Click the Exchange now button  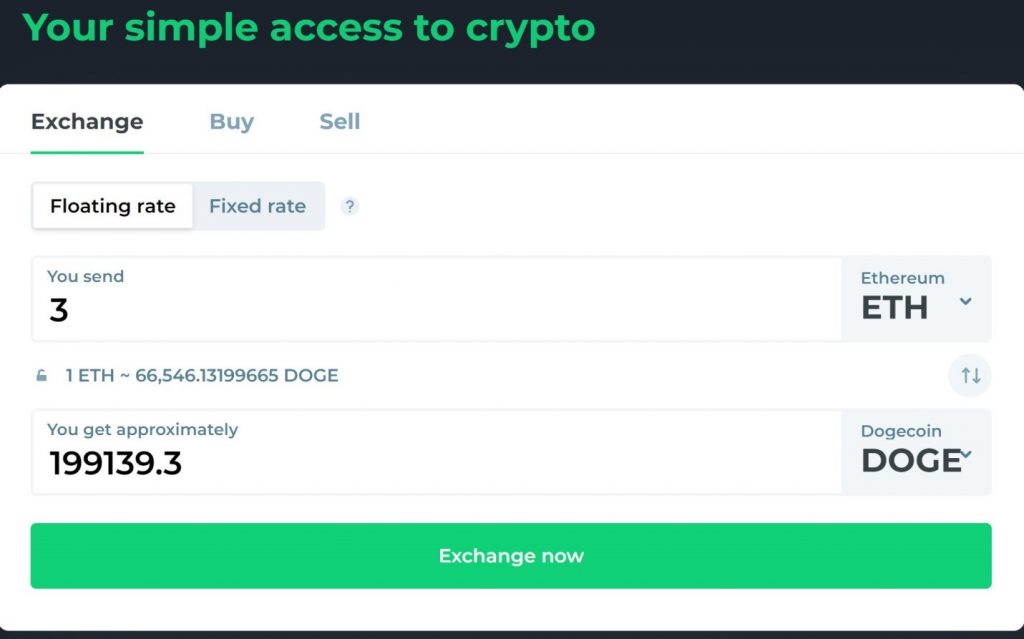click(x=511, y=555)
